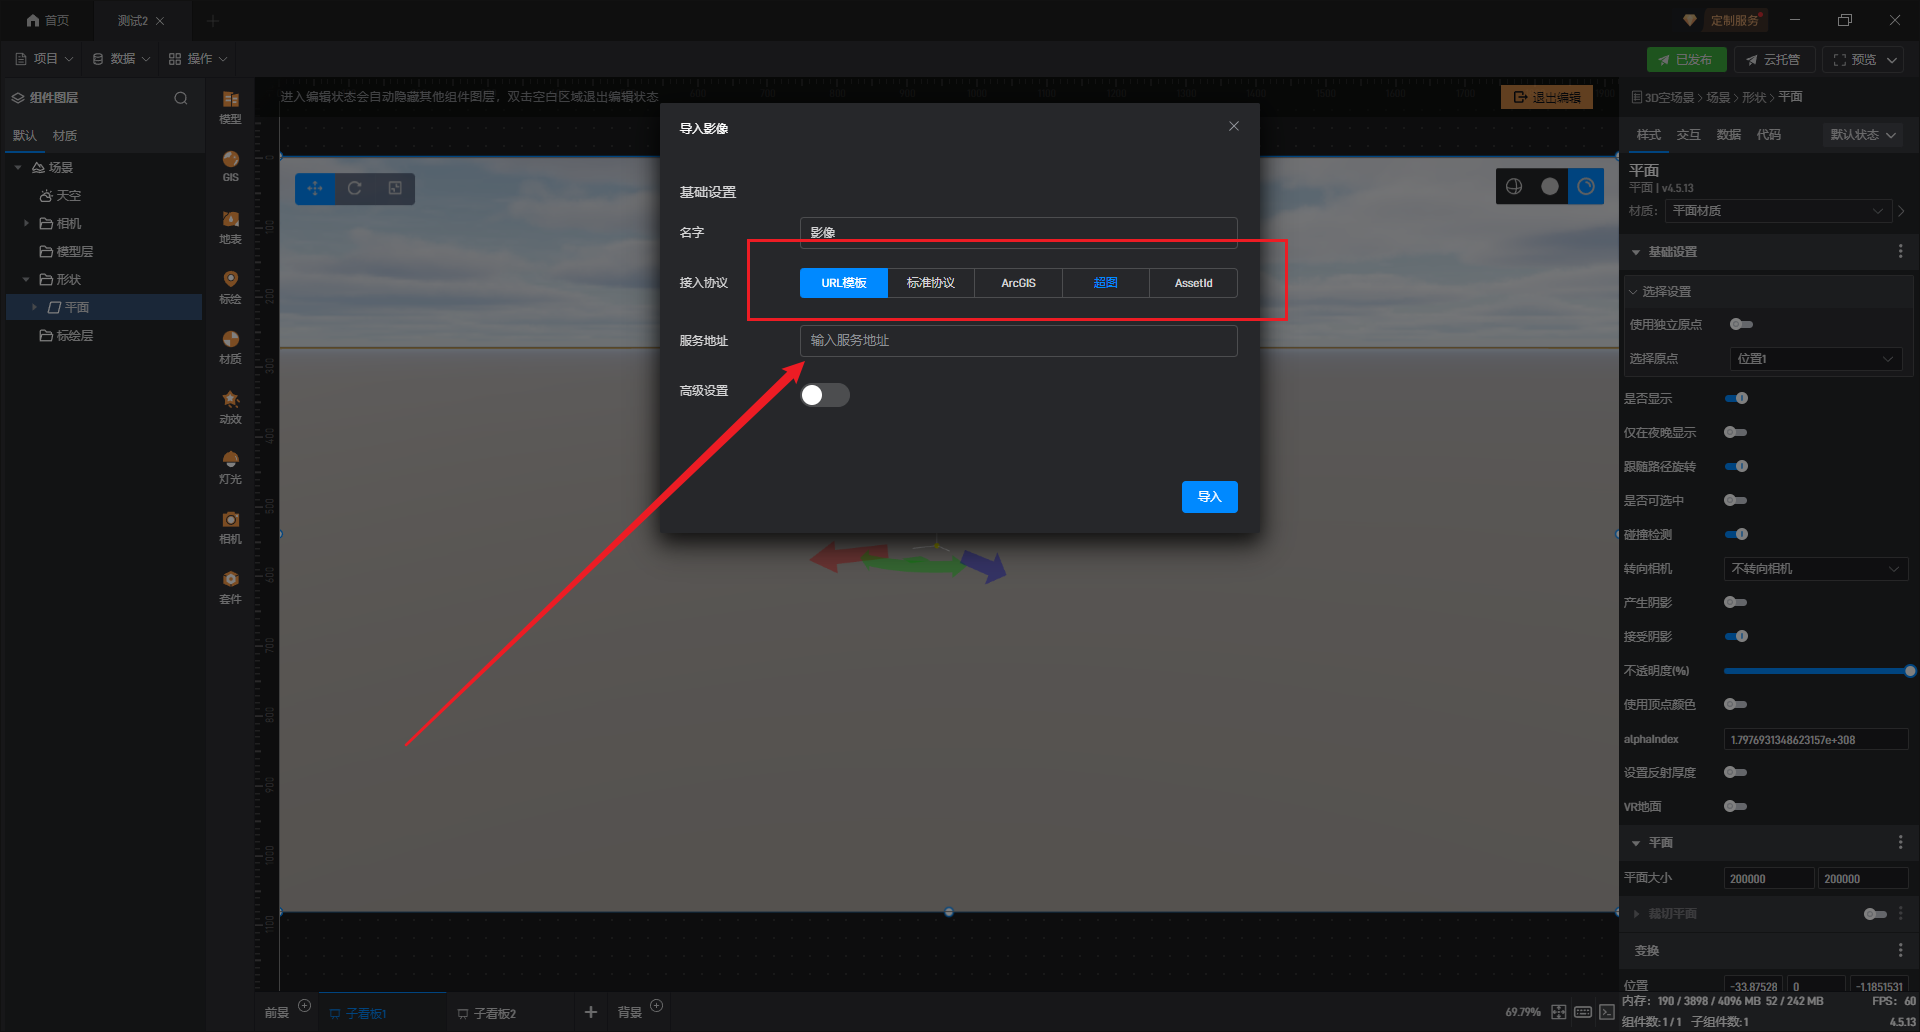Select the ArcGIS protocol tab

coord(1018,283)
